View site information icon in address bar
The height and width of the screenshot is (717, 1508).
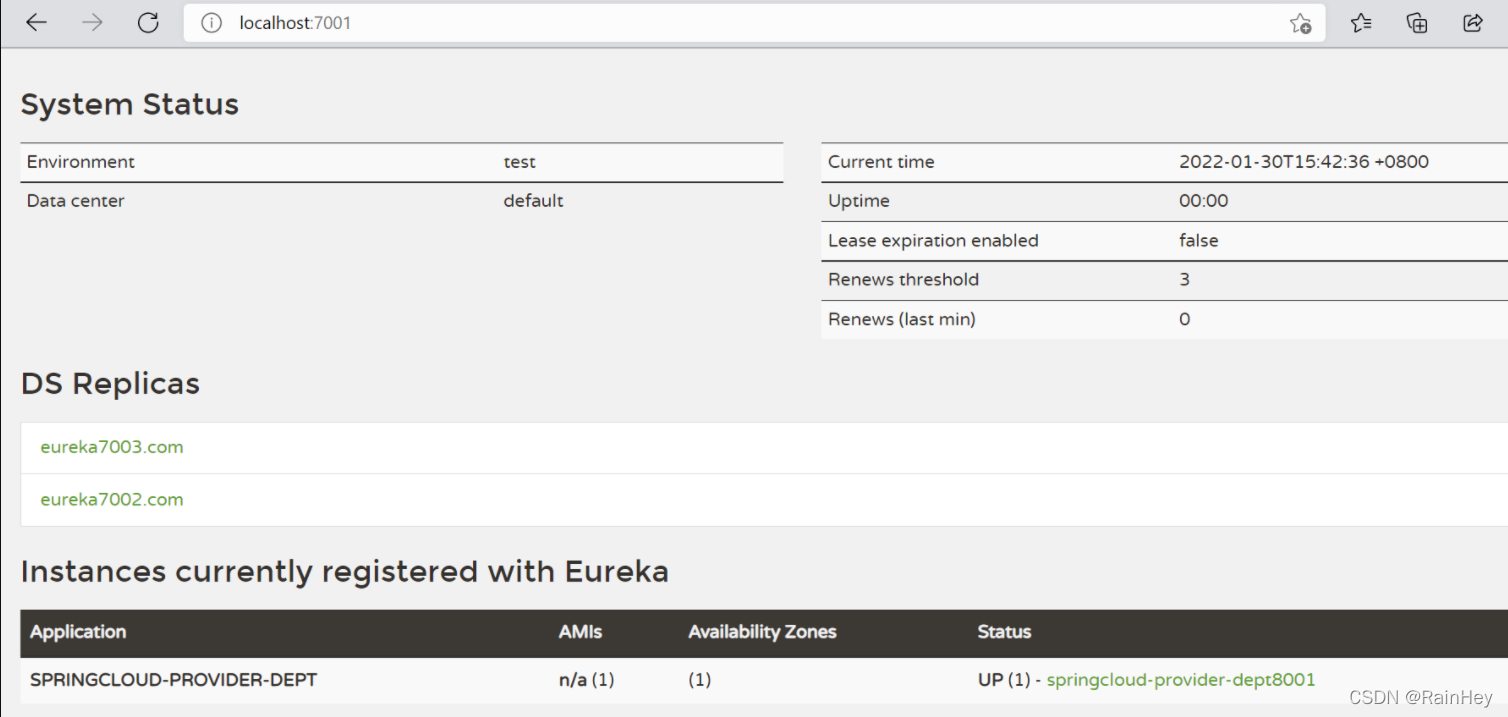(x=211, y=23)
